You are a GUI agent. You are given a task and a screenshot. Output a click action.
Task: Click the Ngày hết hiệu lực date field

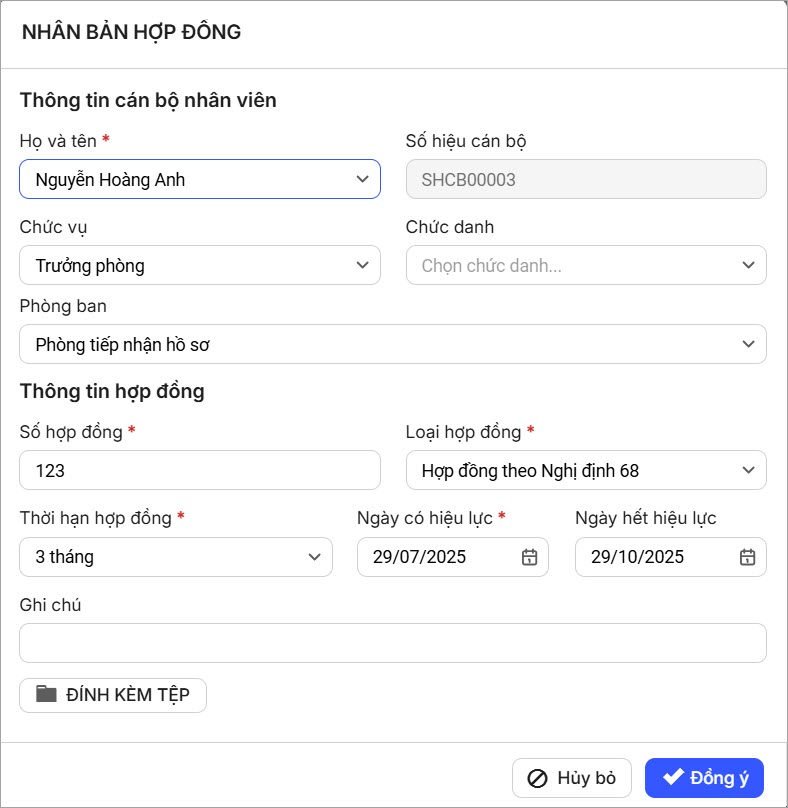click(x=658, y=557)
